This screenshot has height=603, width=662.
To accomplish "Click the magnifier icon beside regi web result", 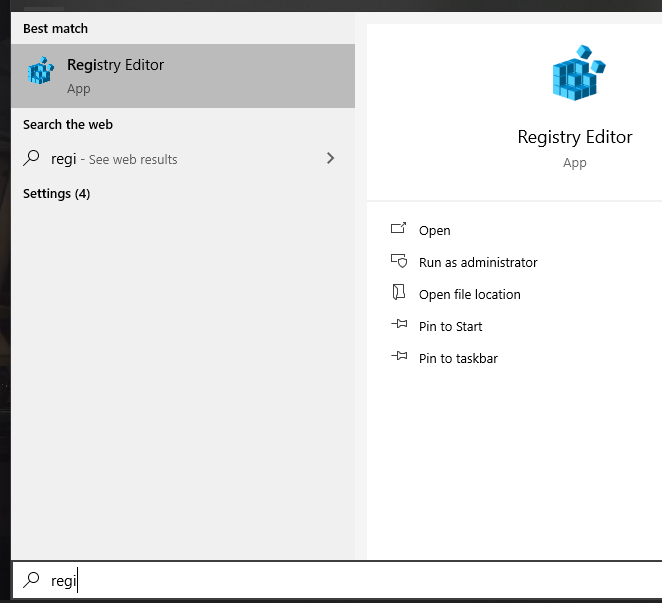I will 31,158.
